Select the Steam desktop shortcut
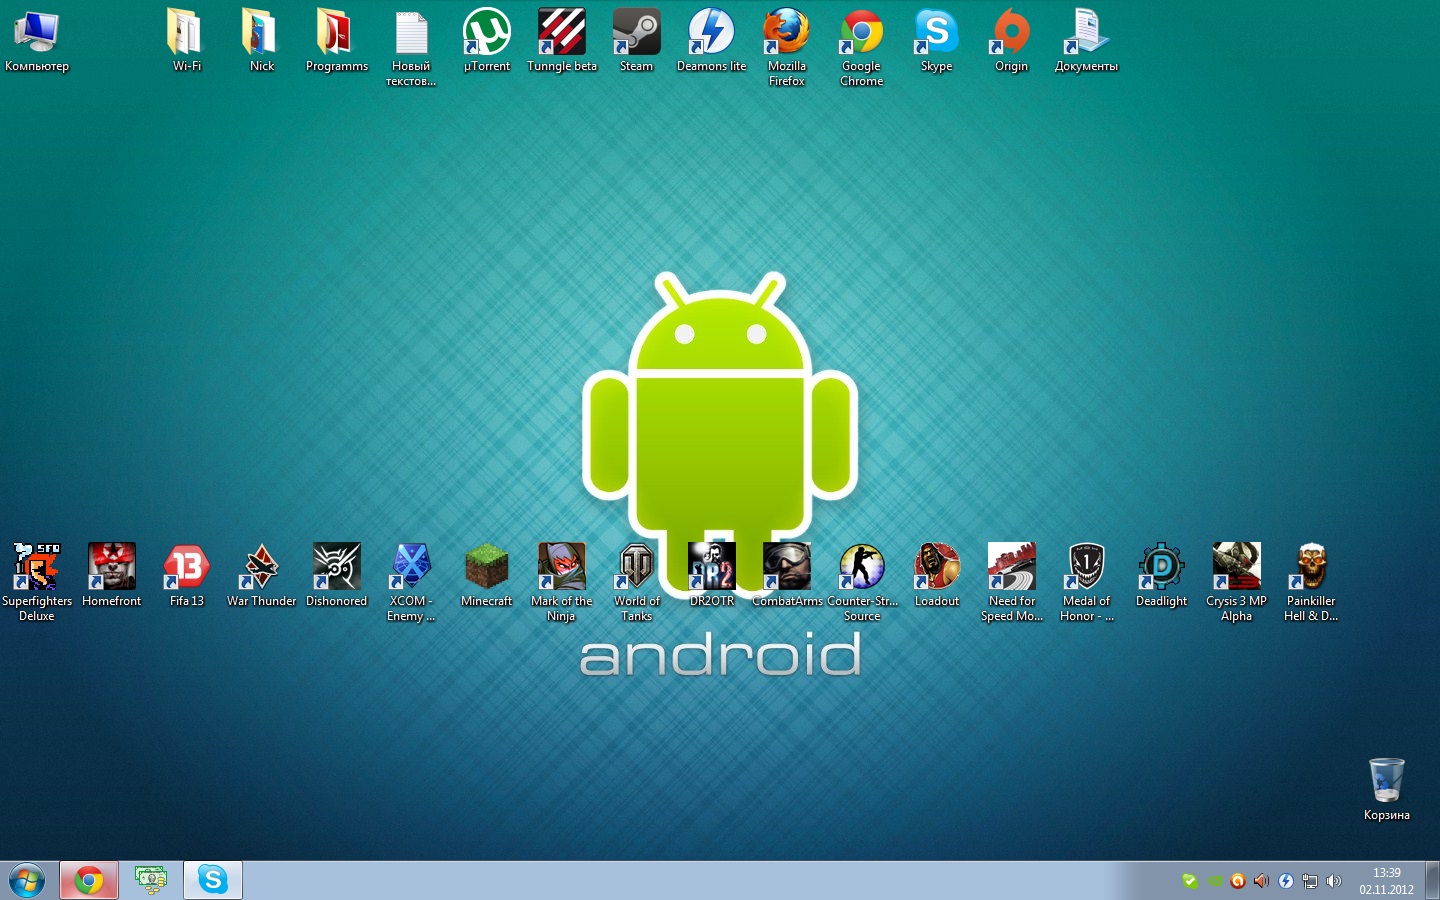Viewport: 1440px width, 900px height. click(636, 41)
